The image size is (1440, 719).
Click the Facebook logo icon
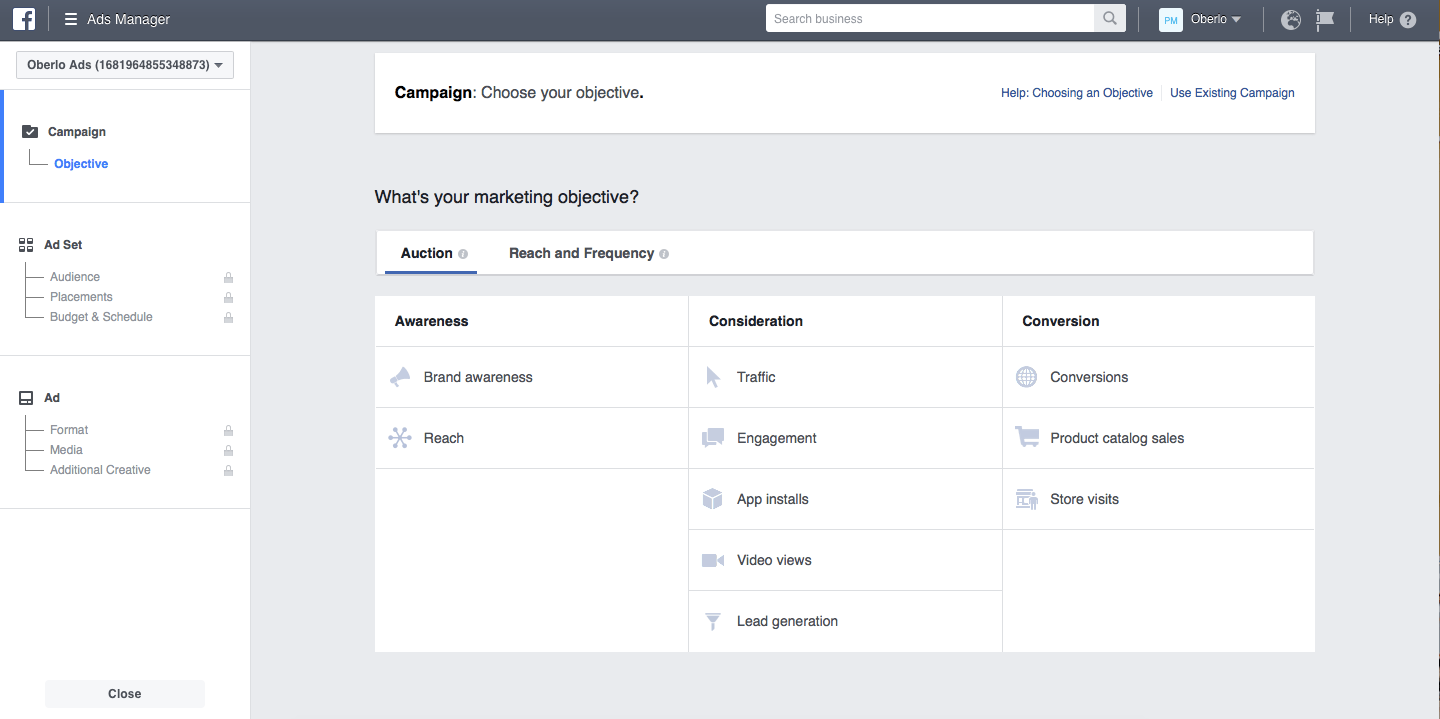(x=23, y=19)
